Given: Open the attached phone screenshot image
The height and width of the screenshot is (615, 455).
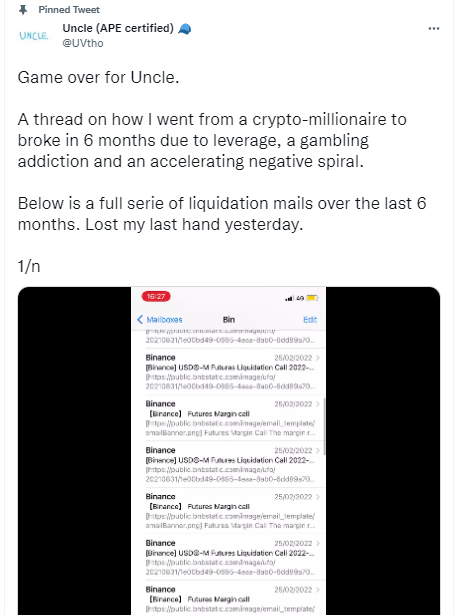Looking at the screenshot, I should click(229, 451).
